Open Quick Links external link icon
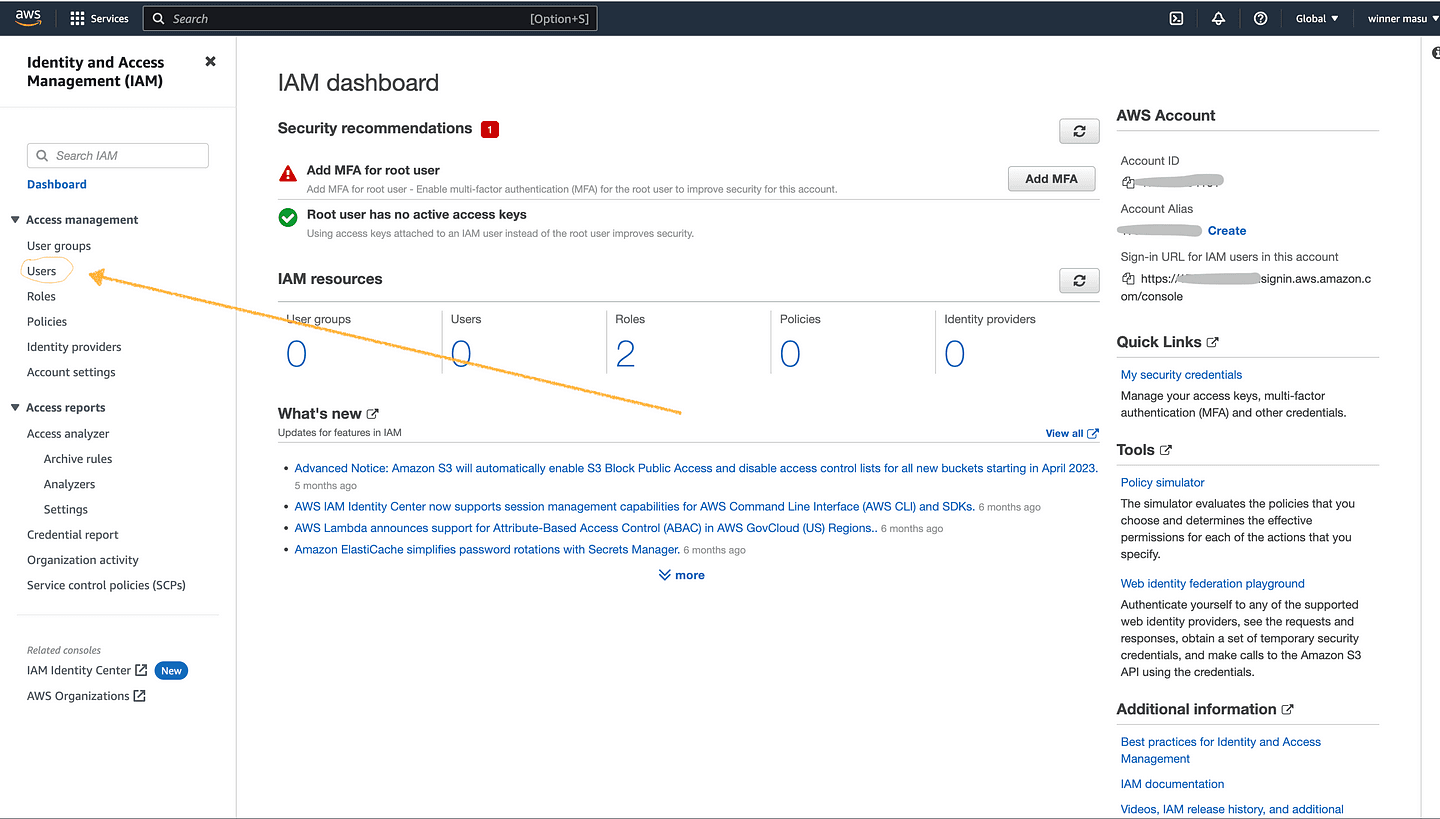1440x819 pixels. tap(1213, 342)
